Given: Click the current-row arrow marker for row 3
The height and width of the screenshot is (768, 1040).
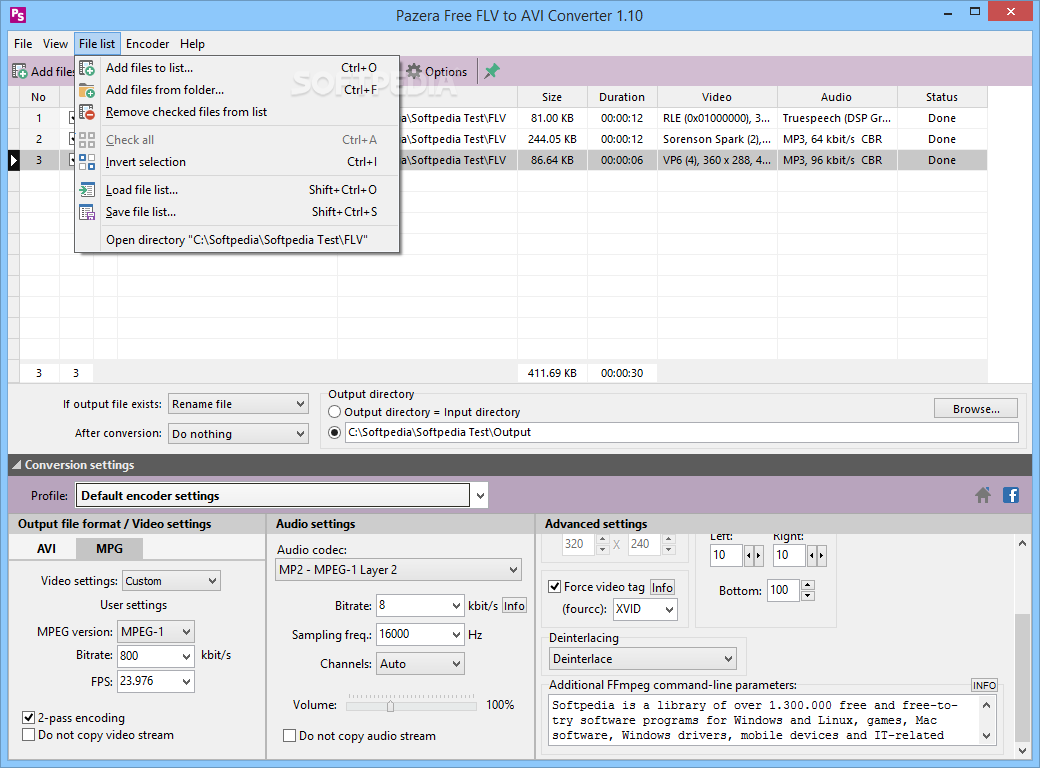Looking at the screenshot, I should pyautogui.click(x=13, y=160).
